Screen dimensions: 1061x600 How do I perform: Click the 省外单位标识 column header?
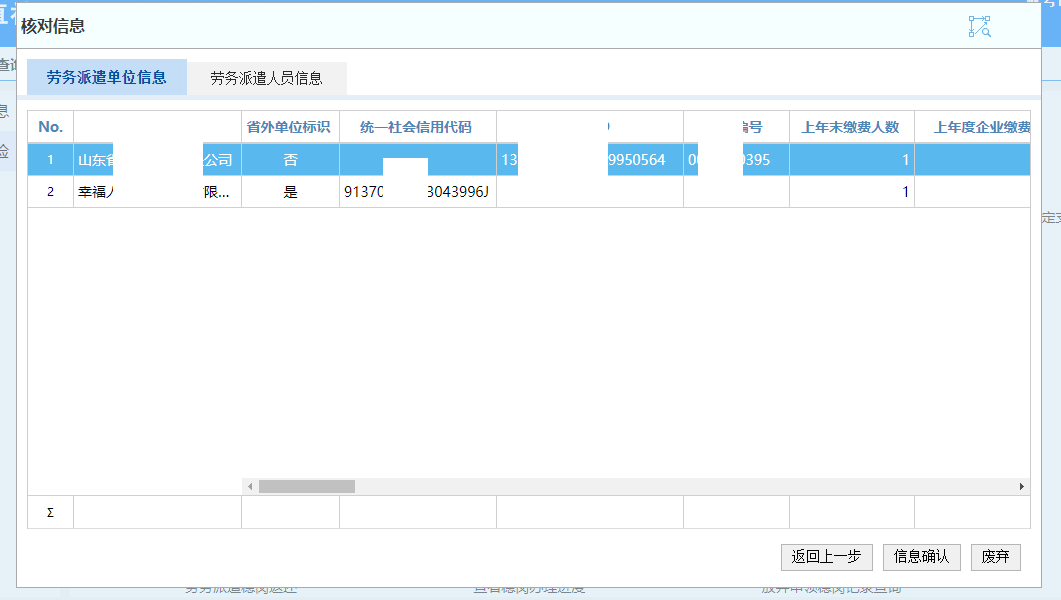[x=290, y=127]
